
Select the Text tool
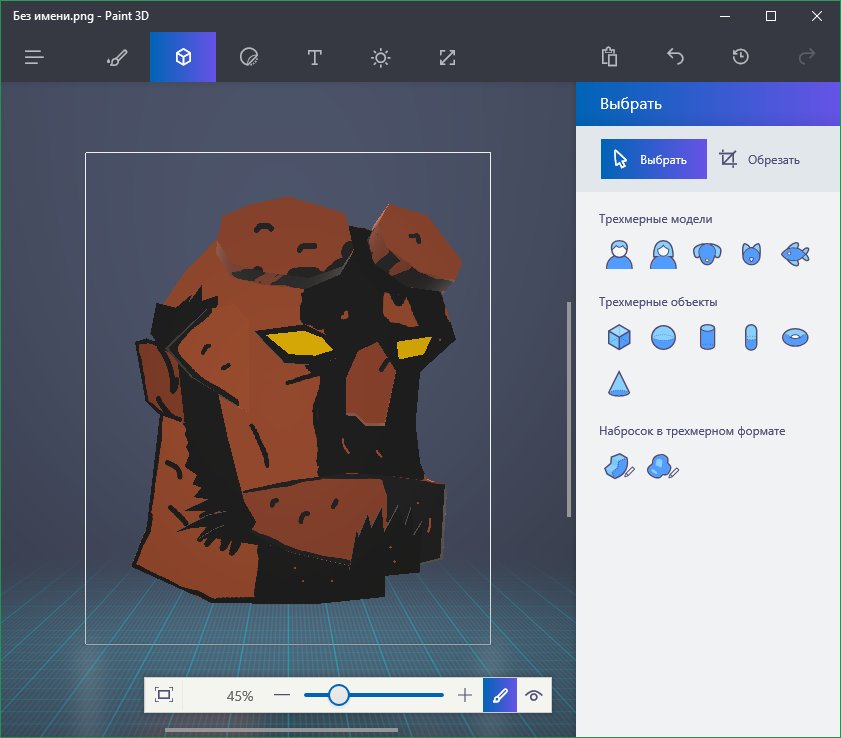314,57
